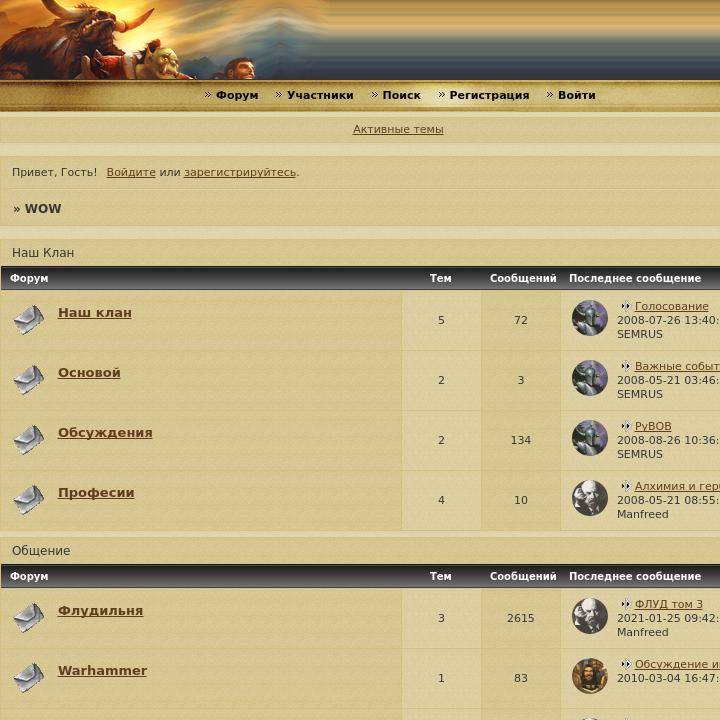Image resolution: width=720 pixels, height=720 pixels.
Task: Open the ФЛУД том 3 last post
Action: point(669,604)
